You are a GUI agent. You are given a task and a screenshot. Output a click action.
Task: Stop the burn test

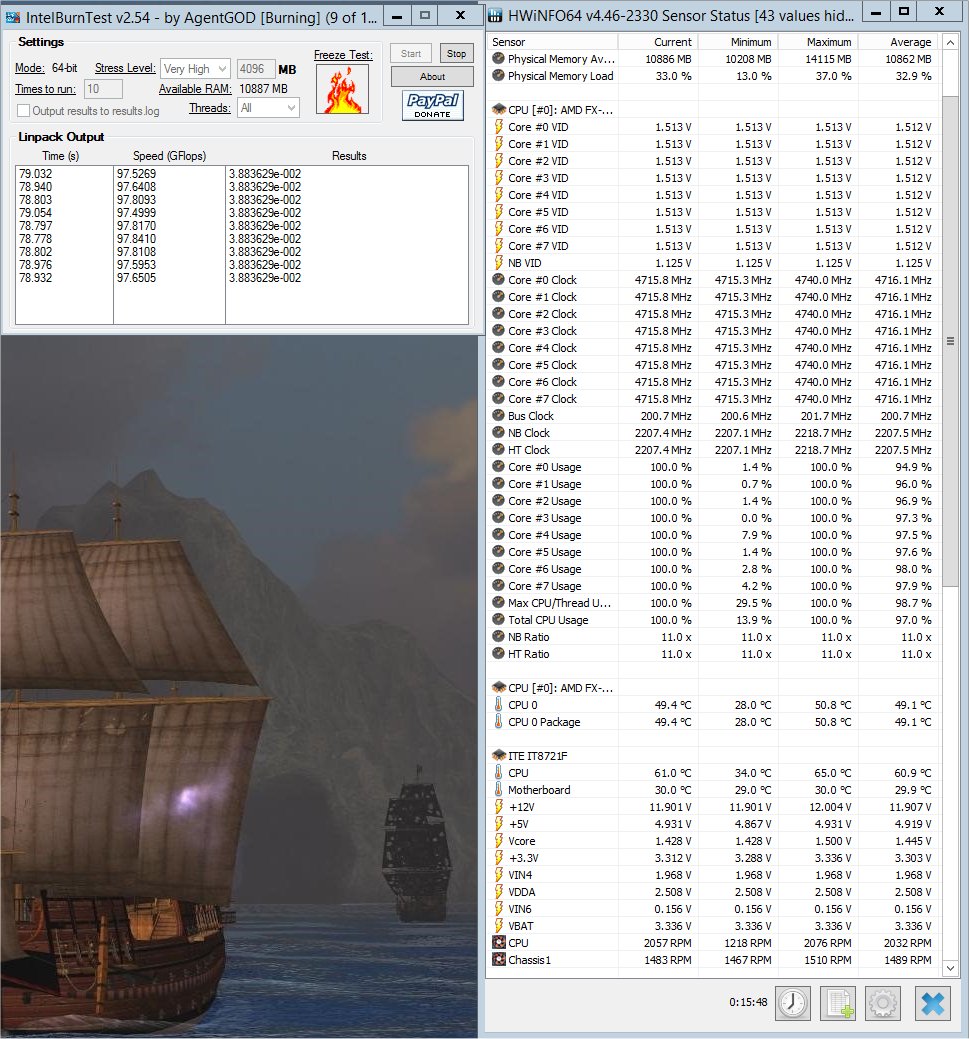[456, 54]
